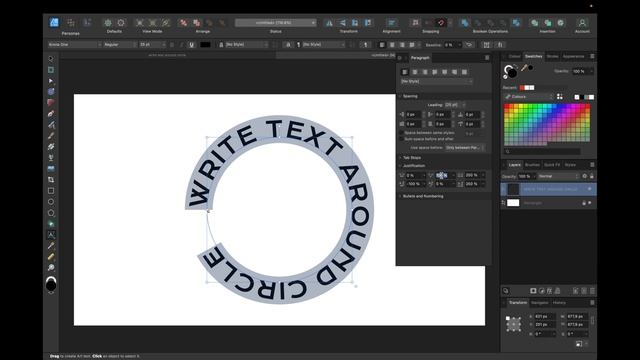Switch to the Colour tab
The width and height of the screenshot is (640, 360).
coord(514,56)
